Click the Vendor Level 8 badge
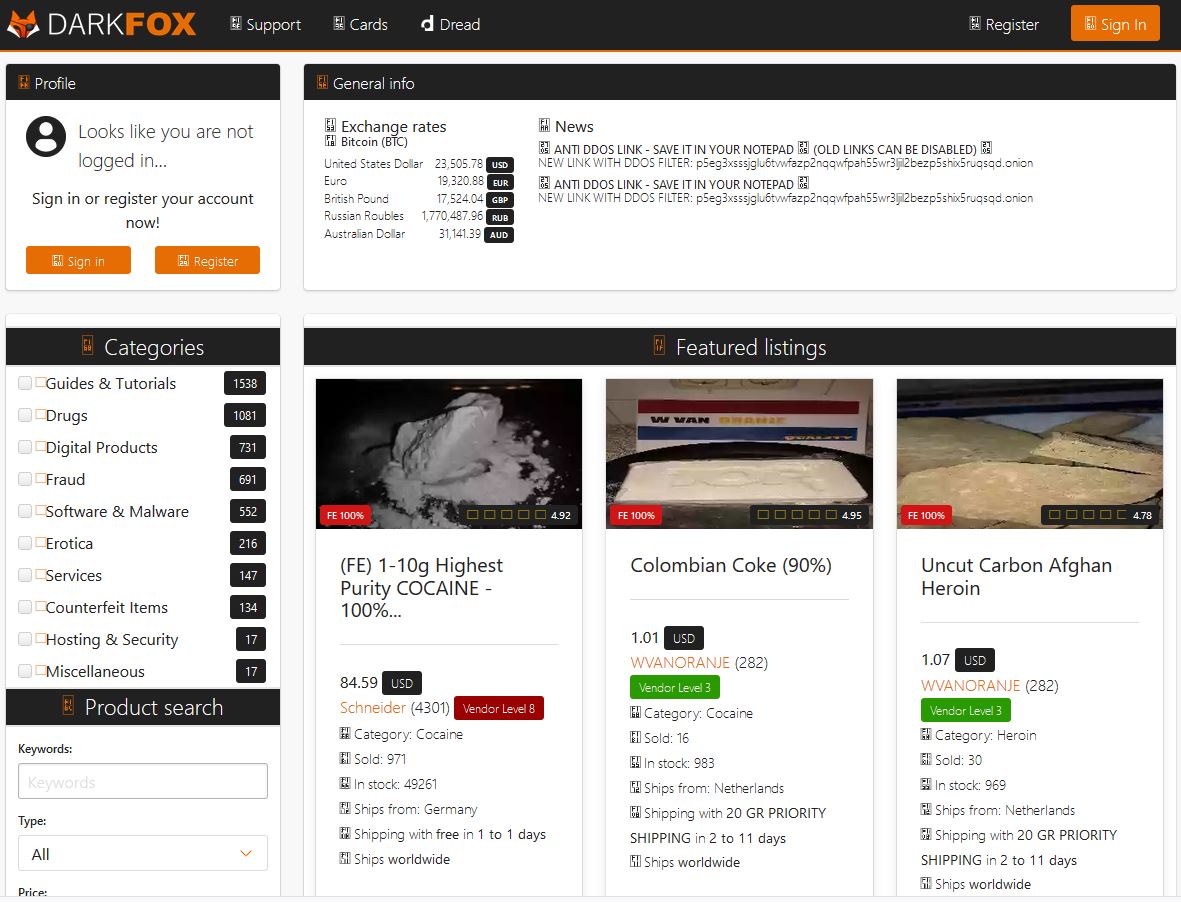 pos(499,708)
